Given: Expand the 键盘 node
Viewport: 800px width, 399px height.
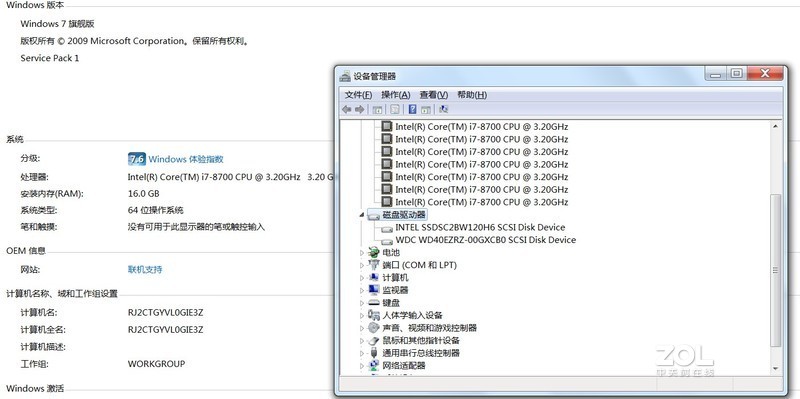Looking at the screenshot, I should tap(362, 303).
